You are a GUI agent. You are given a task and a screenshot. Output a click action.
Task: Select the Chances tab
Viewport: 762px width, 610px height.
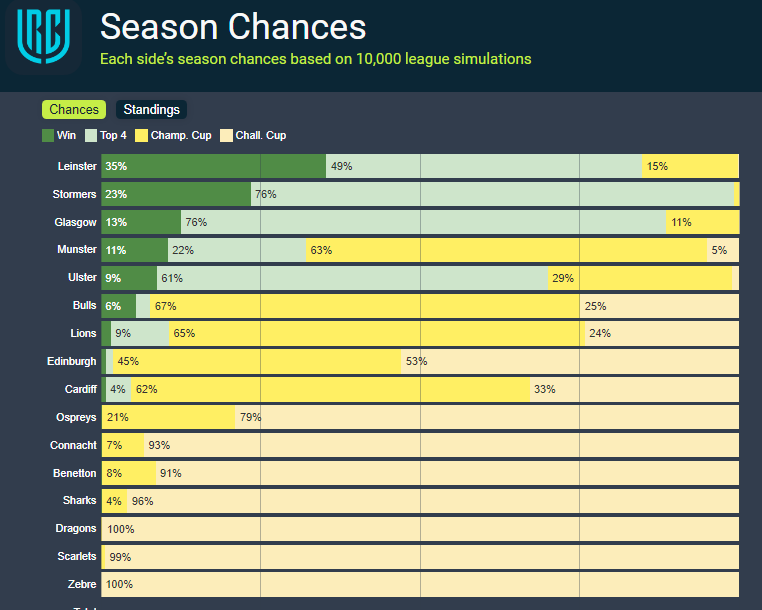pyautogui.click(x=74, y=110)
